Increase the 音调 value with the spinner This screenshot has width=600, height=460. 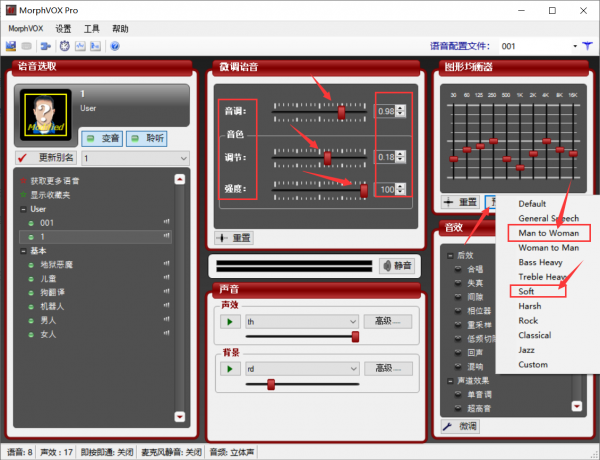pos(401,108)
